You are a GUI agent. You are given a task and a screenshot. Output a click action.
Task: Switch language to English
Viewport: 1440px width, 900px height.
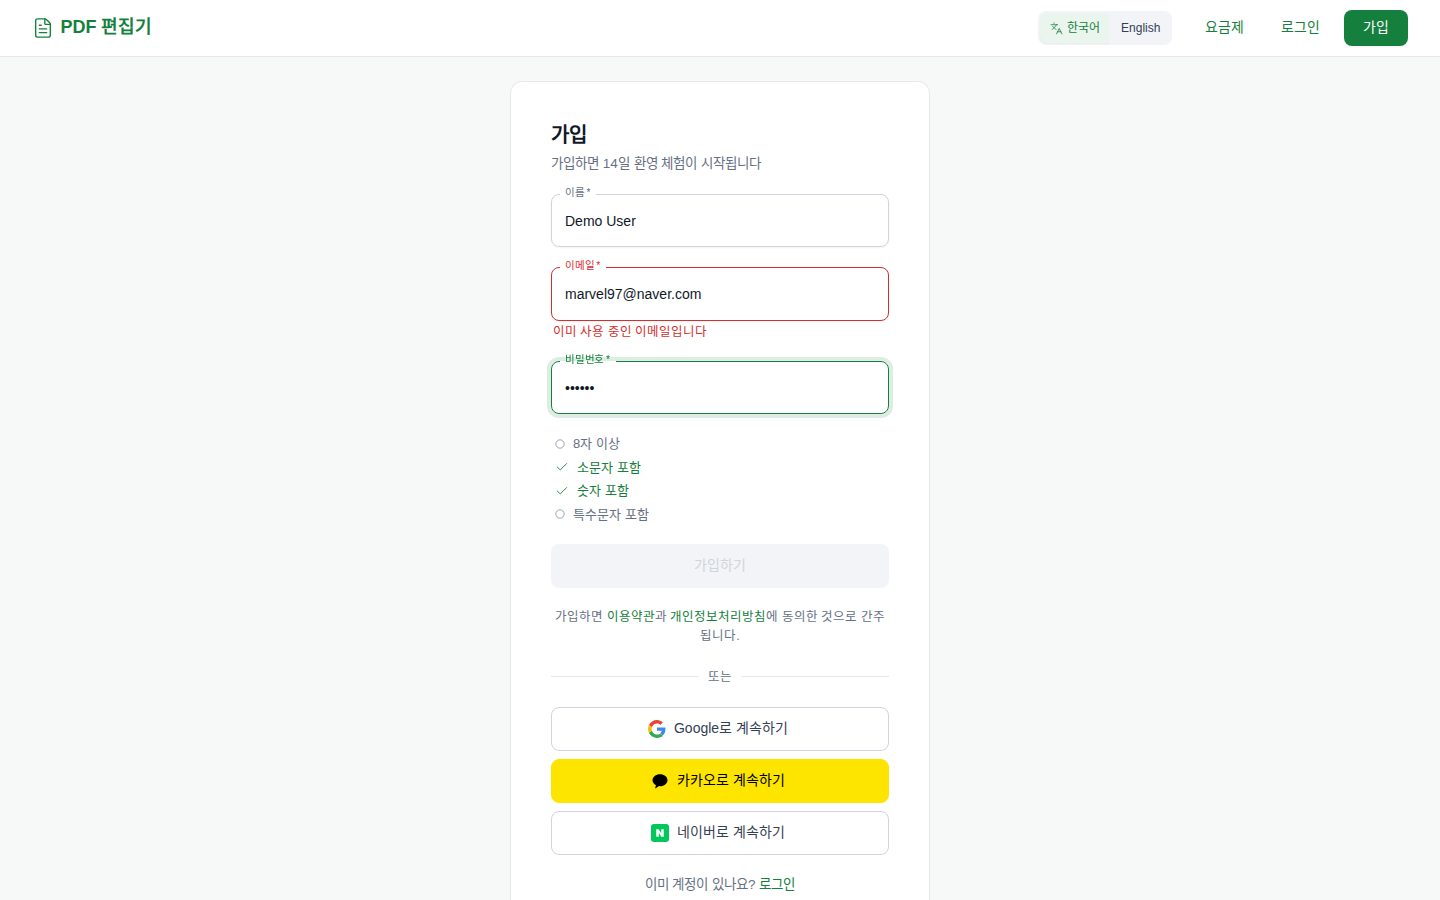pos(1140,28)
